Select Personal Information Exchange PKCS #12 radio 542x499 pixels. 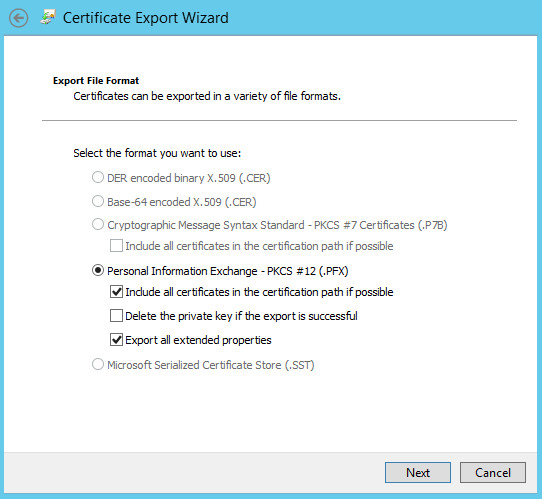[98, 270]
